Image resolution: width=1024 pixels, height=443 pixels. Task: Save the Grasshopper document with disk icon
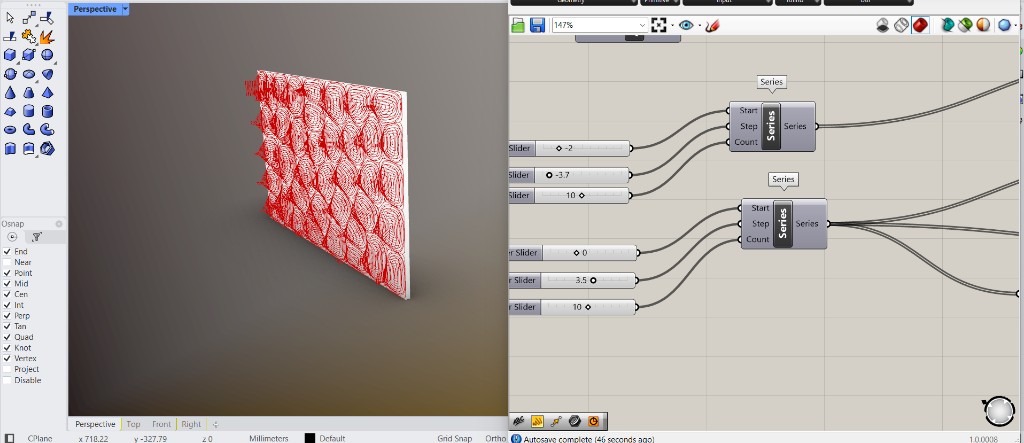537,25
